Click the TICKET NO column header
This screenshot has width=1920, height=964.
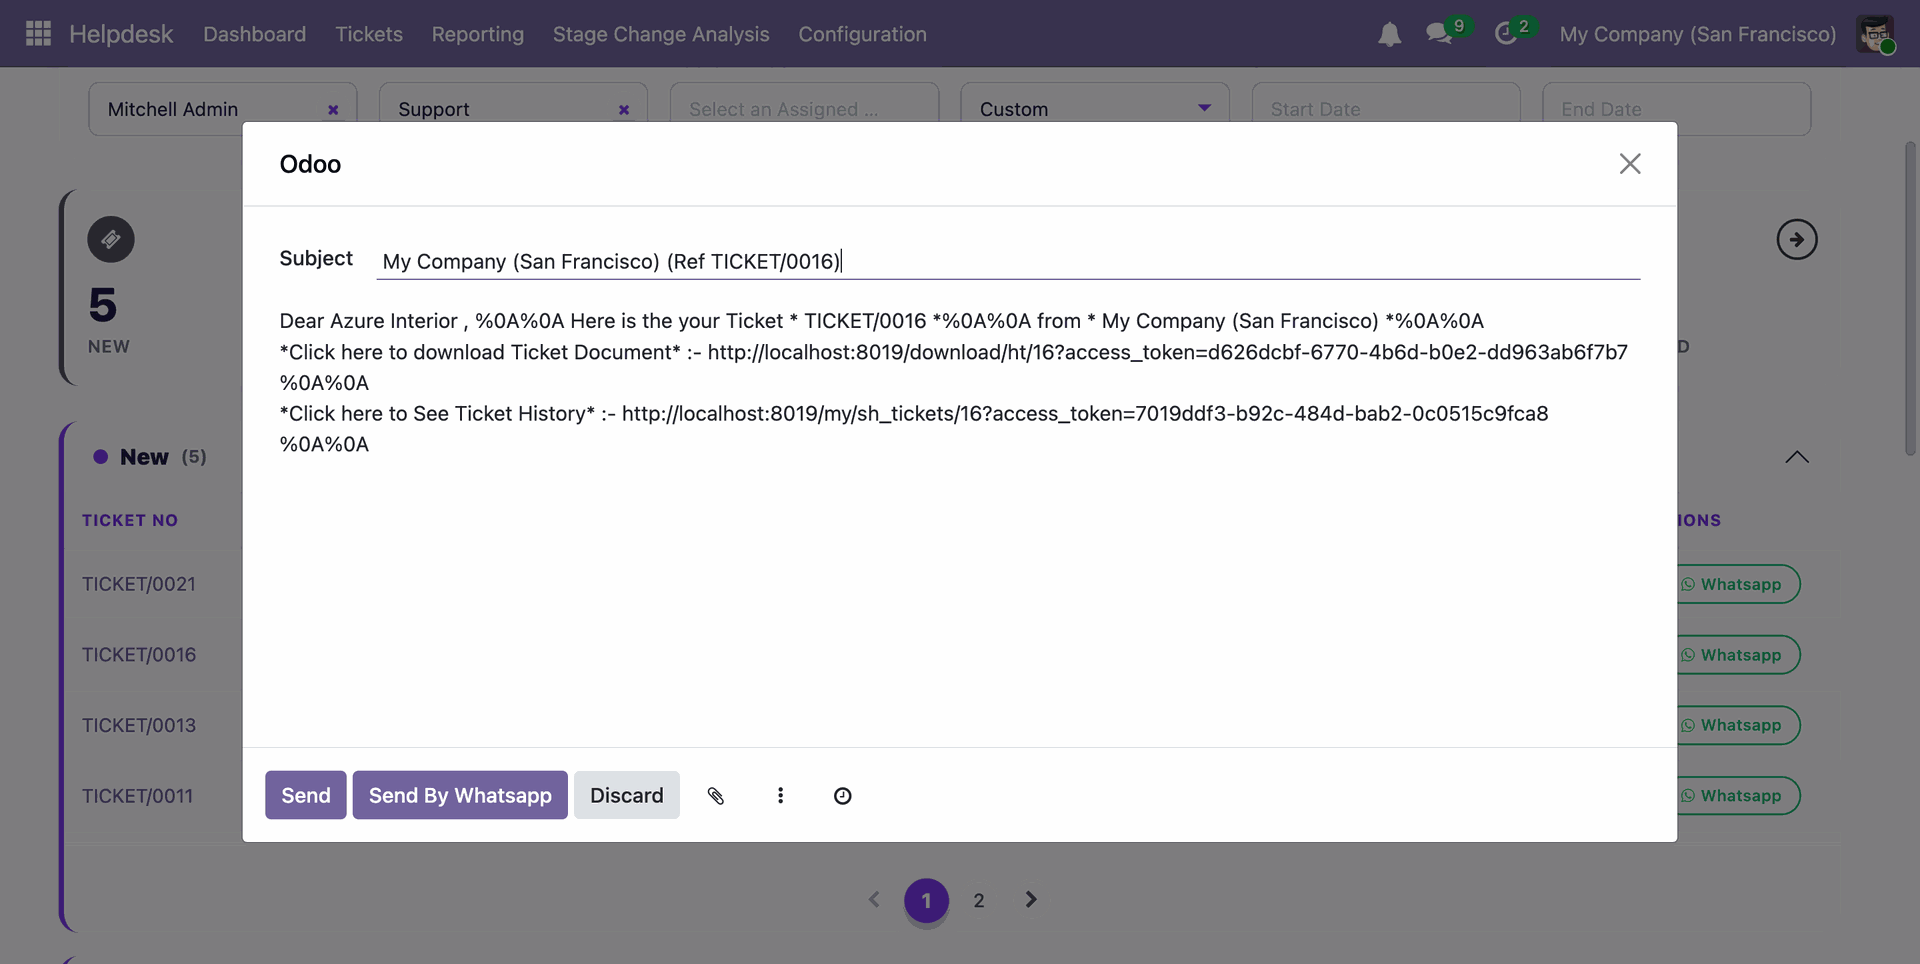pyautogui.click(x=130, y=520)
